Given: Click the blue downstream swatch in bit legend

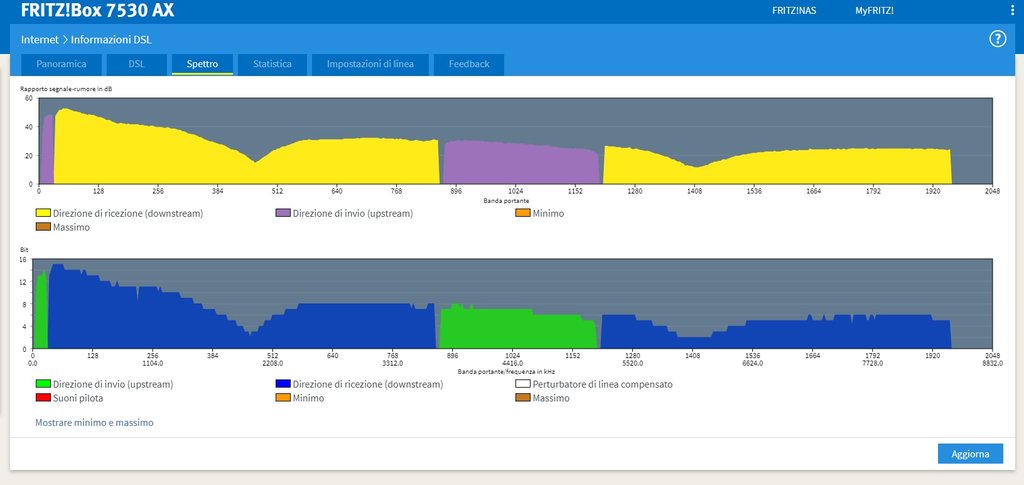Looking at the screenshot, I should (x=283, y=384).
